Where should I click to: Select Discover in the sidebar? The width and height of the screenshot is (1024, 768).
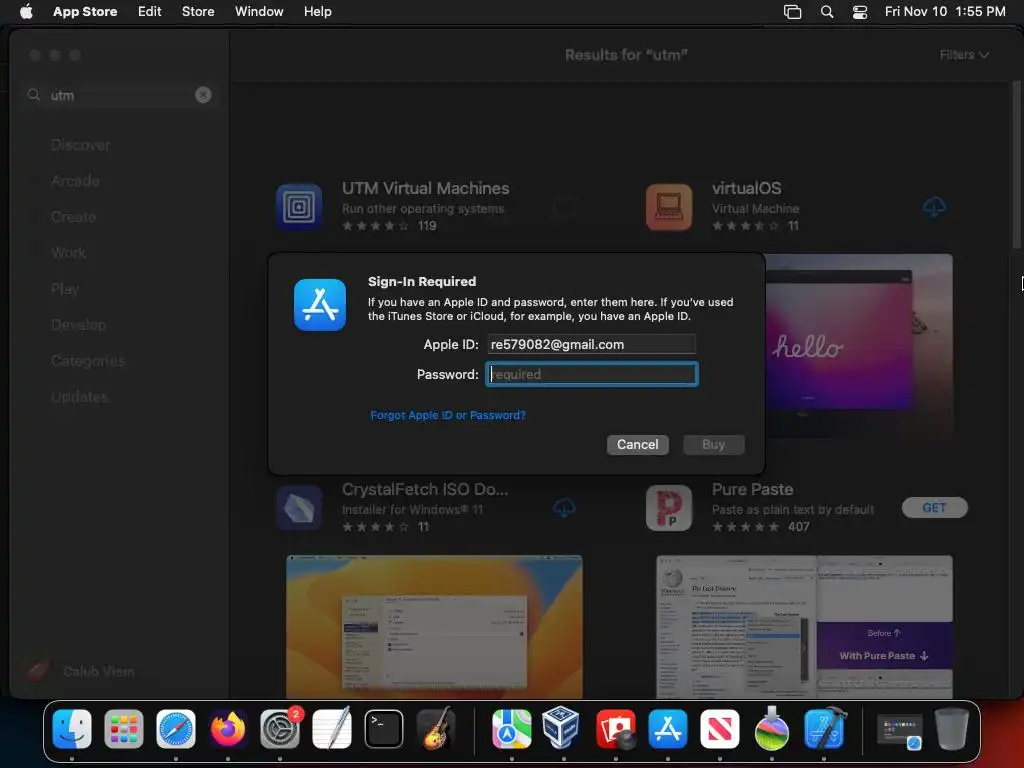pyautogui.click(x=80, y=145)
